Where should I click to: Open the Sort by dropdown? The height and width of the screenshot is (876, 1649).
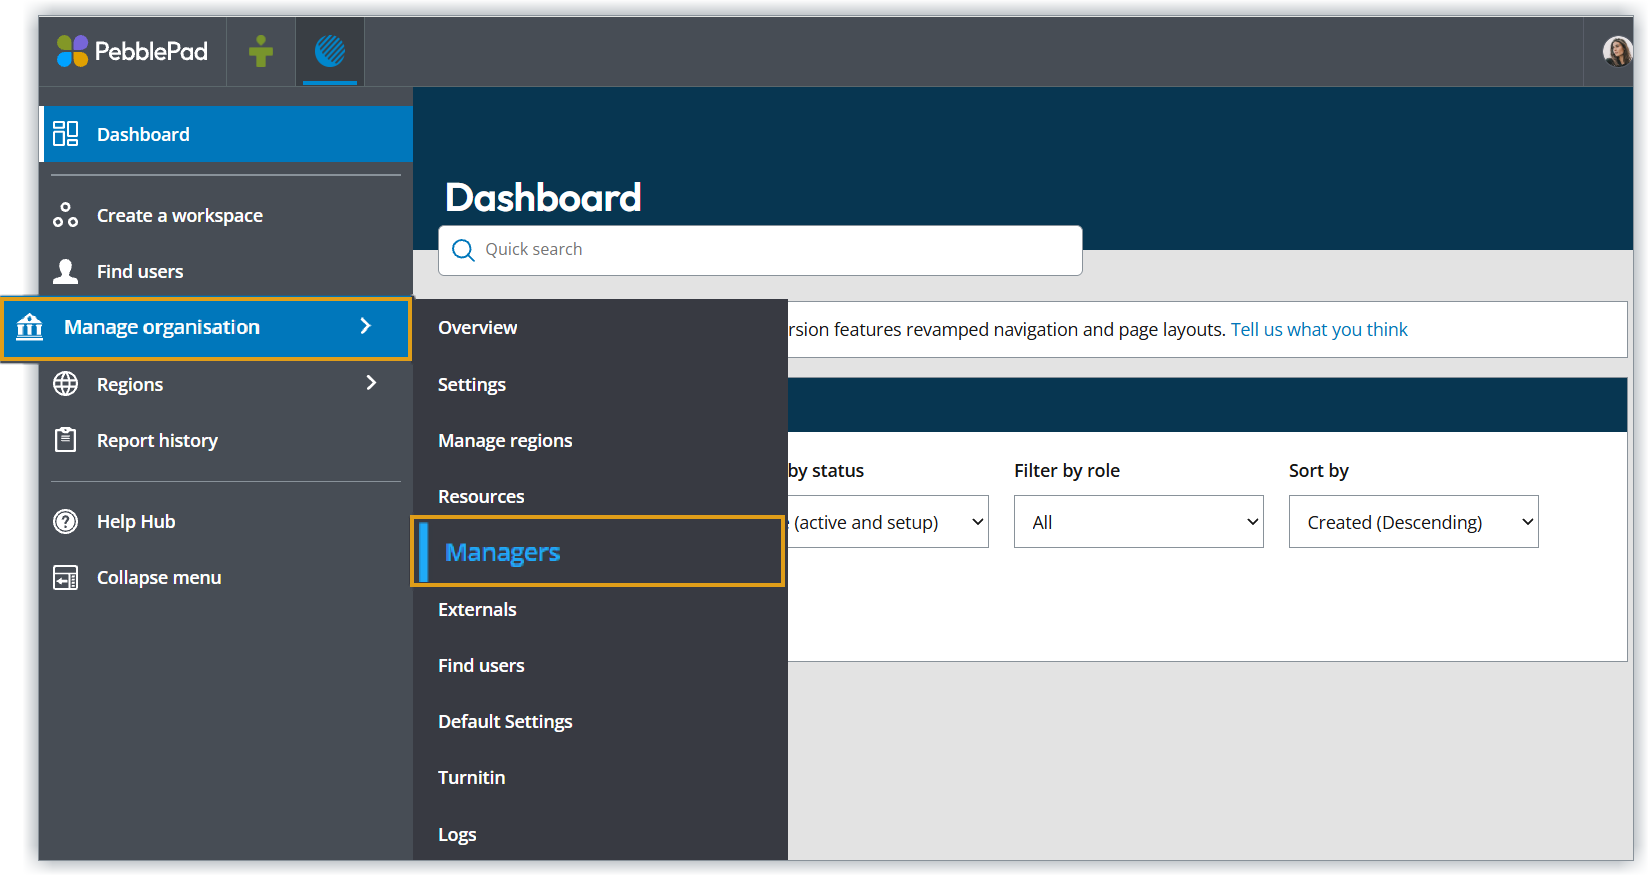(1414, 522)
